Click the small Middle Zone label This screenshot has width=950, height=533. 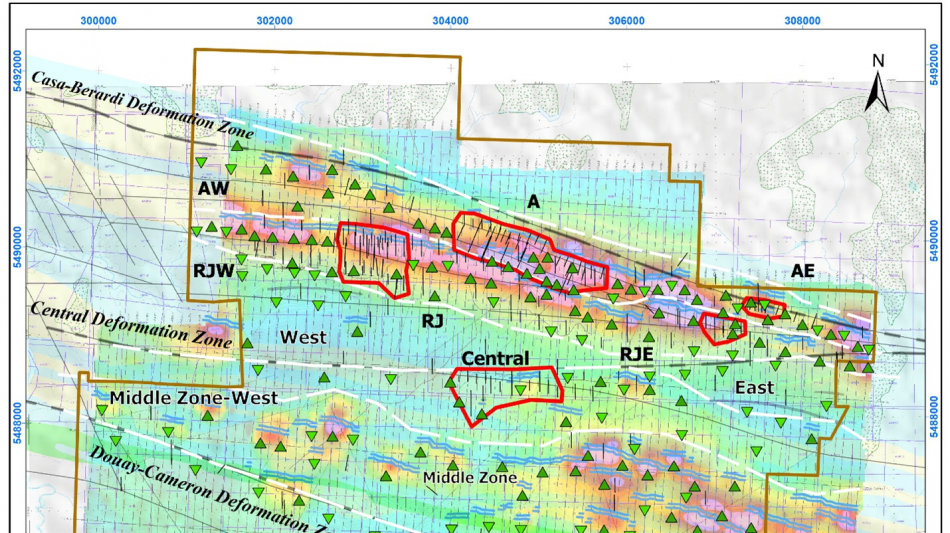pos(469,478)
